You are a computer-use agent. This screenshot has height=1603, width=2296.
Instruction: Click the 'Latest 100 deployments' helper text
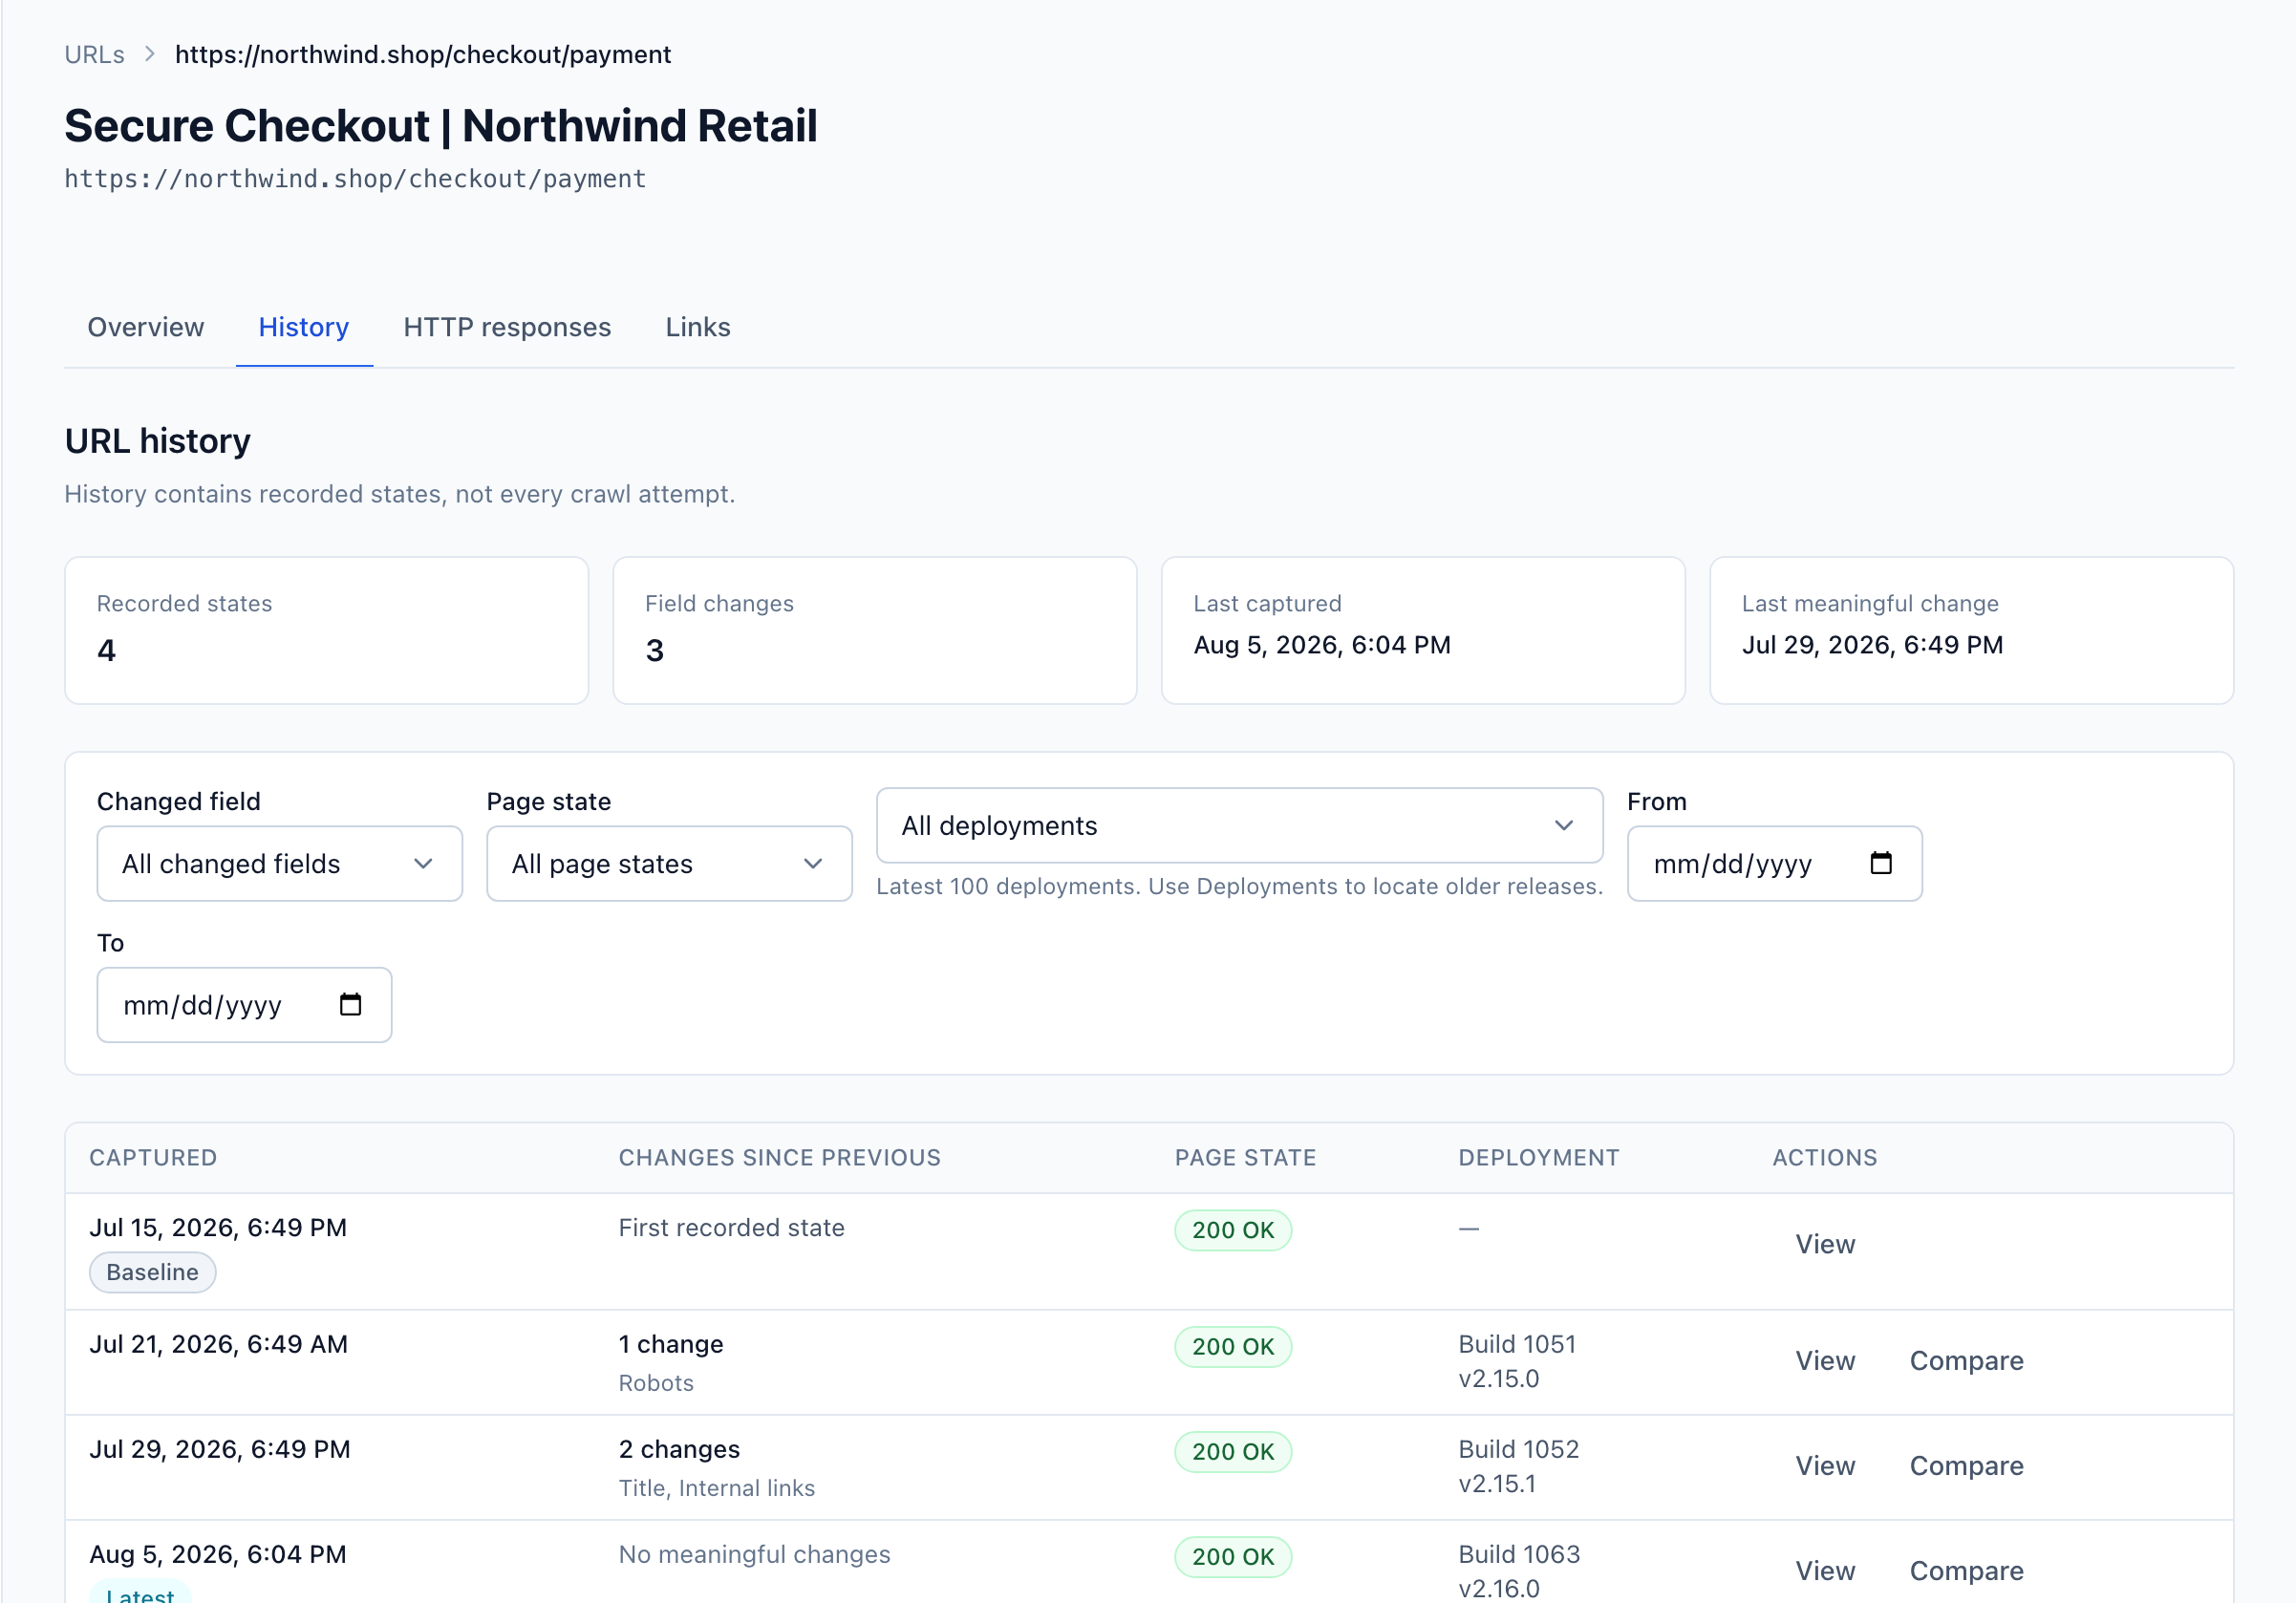pyautogui.click(x=1239, y=886)
